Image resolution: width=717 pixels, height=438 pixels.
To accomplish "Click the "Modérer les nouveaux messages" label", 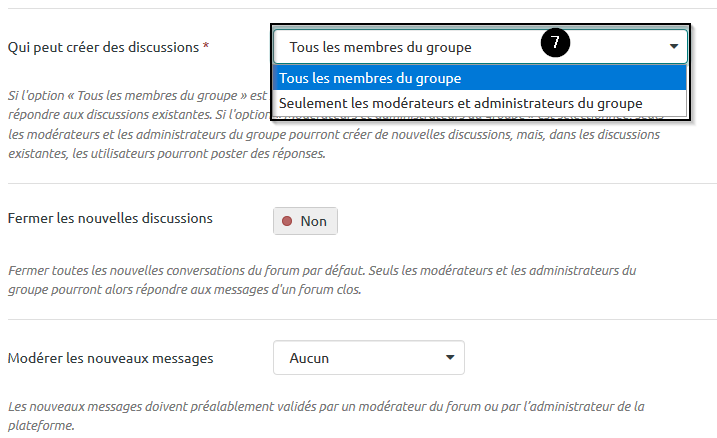I will [x=110, y=357].
